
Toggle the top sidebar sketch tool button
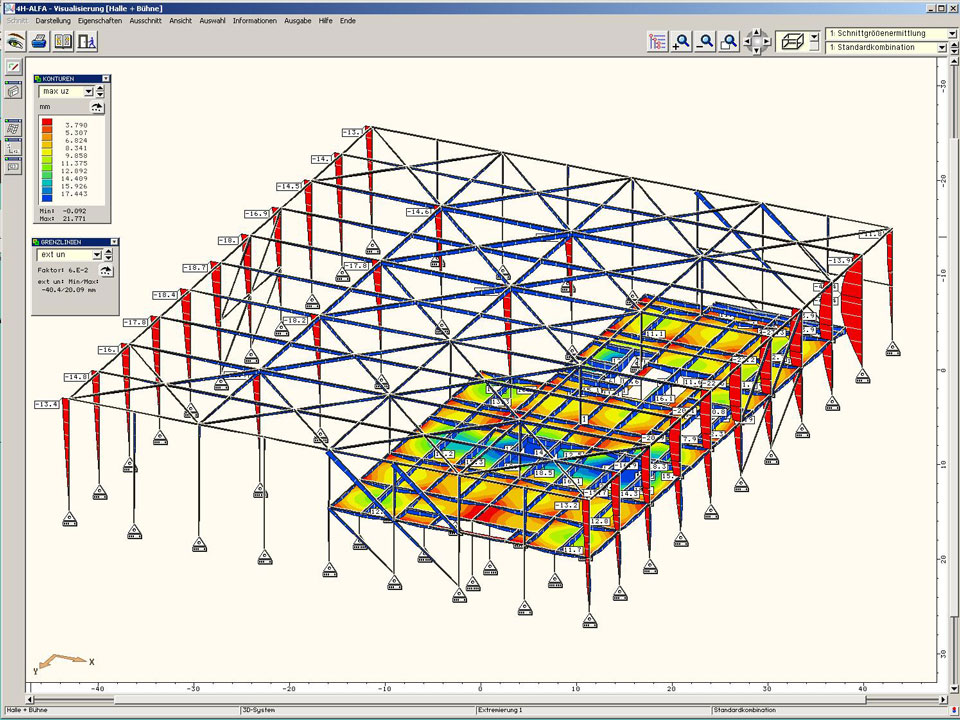click(13, 67)
